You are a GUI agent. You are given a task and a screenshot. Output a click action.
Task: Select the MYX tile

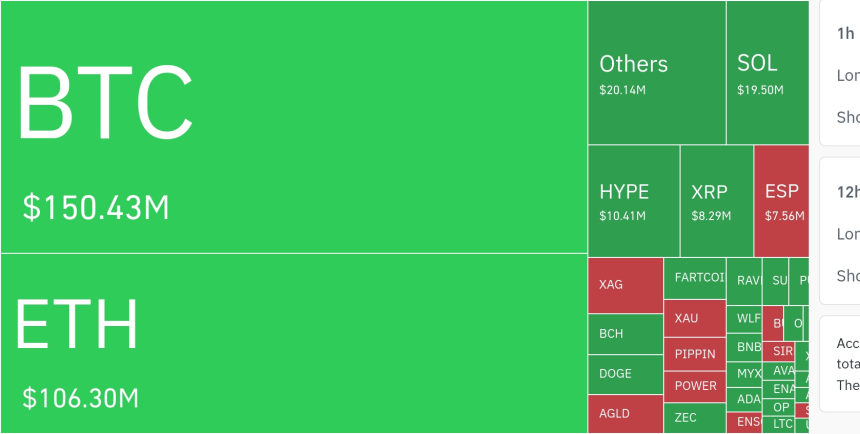pos(748,373)
